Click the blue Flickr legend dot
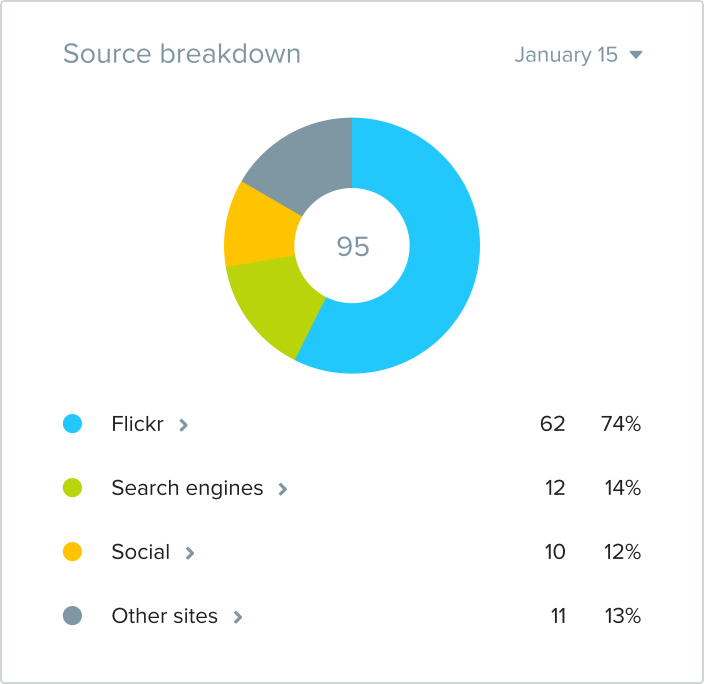 (x=72, y=424)
